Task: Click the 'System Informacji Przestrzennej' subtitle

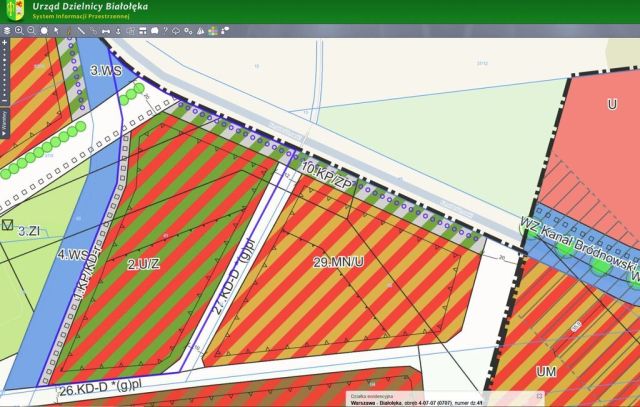Action: click(x=81, y=17)
